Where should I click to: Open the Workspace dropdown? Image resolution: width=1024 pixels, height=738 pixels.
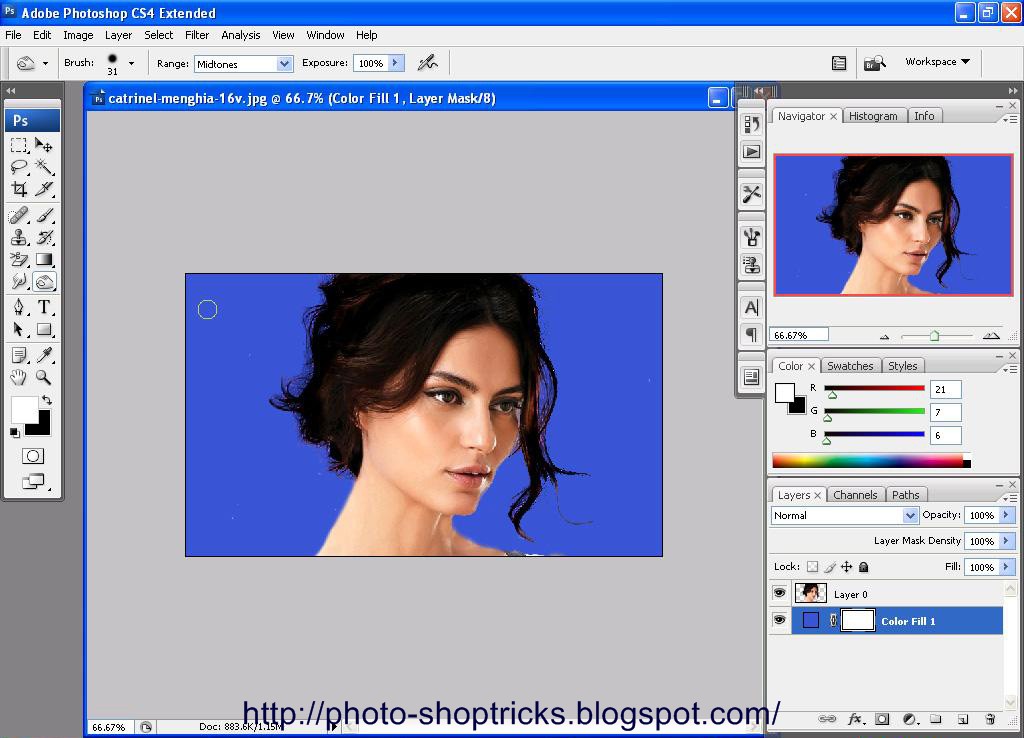(937, 61)
